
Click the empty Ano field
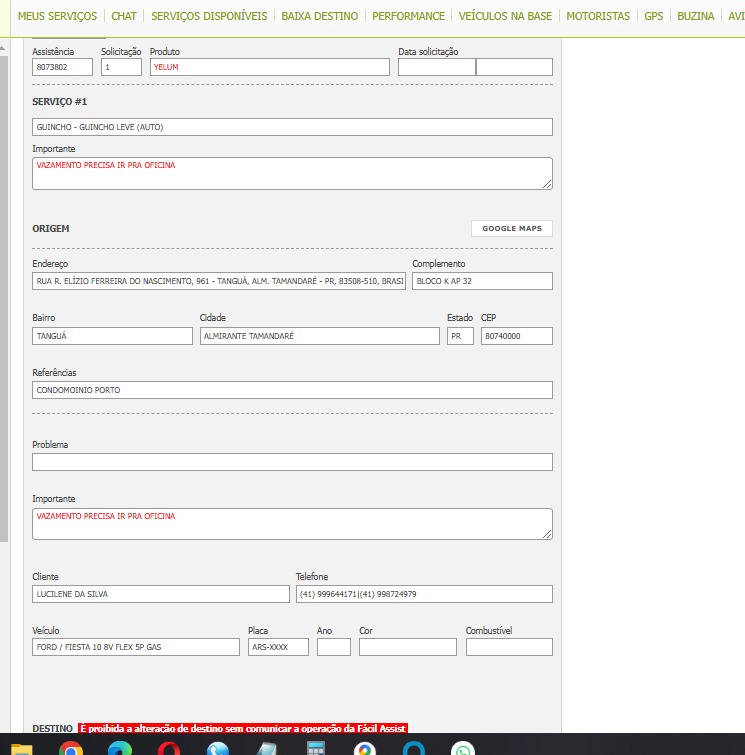coord(334,647)
